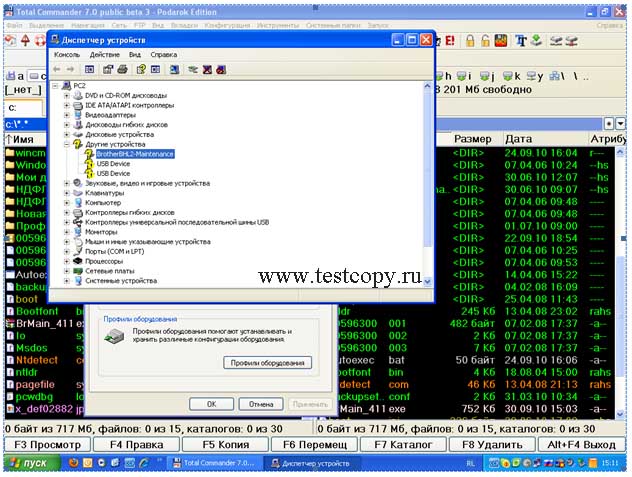Expand Сетевые платы node
632x477 pixels.
pos(67,271)
